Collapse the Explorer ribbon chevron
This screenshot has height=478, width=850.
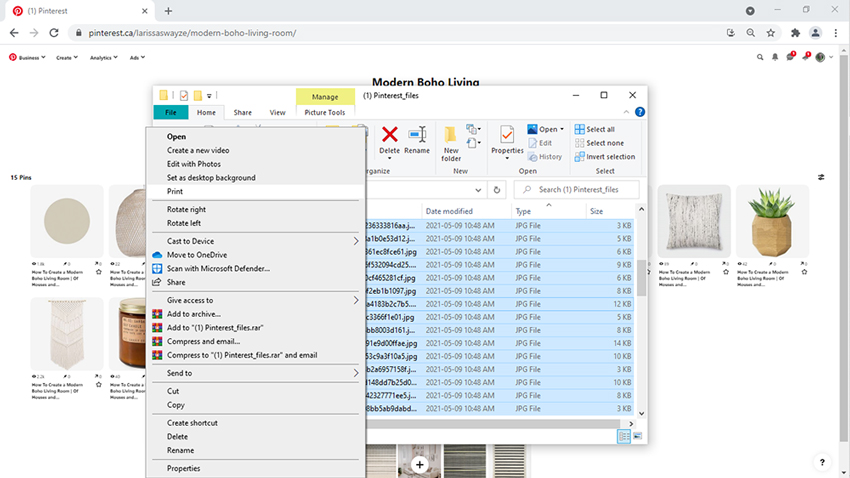pos(626,112)
